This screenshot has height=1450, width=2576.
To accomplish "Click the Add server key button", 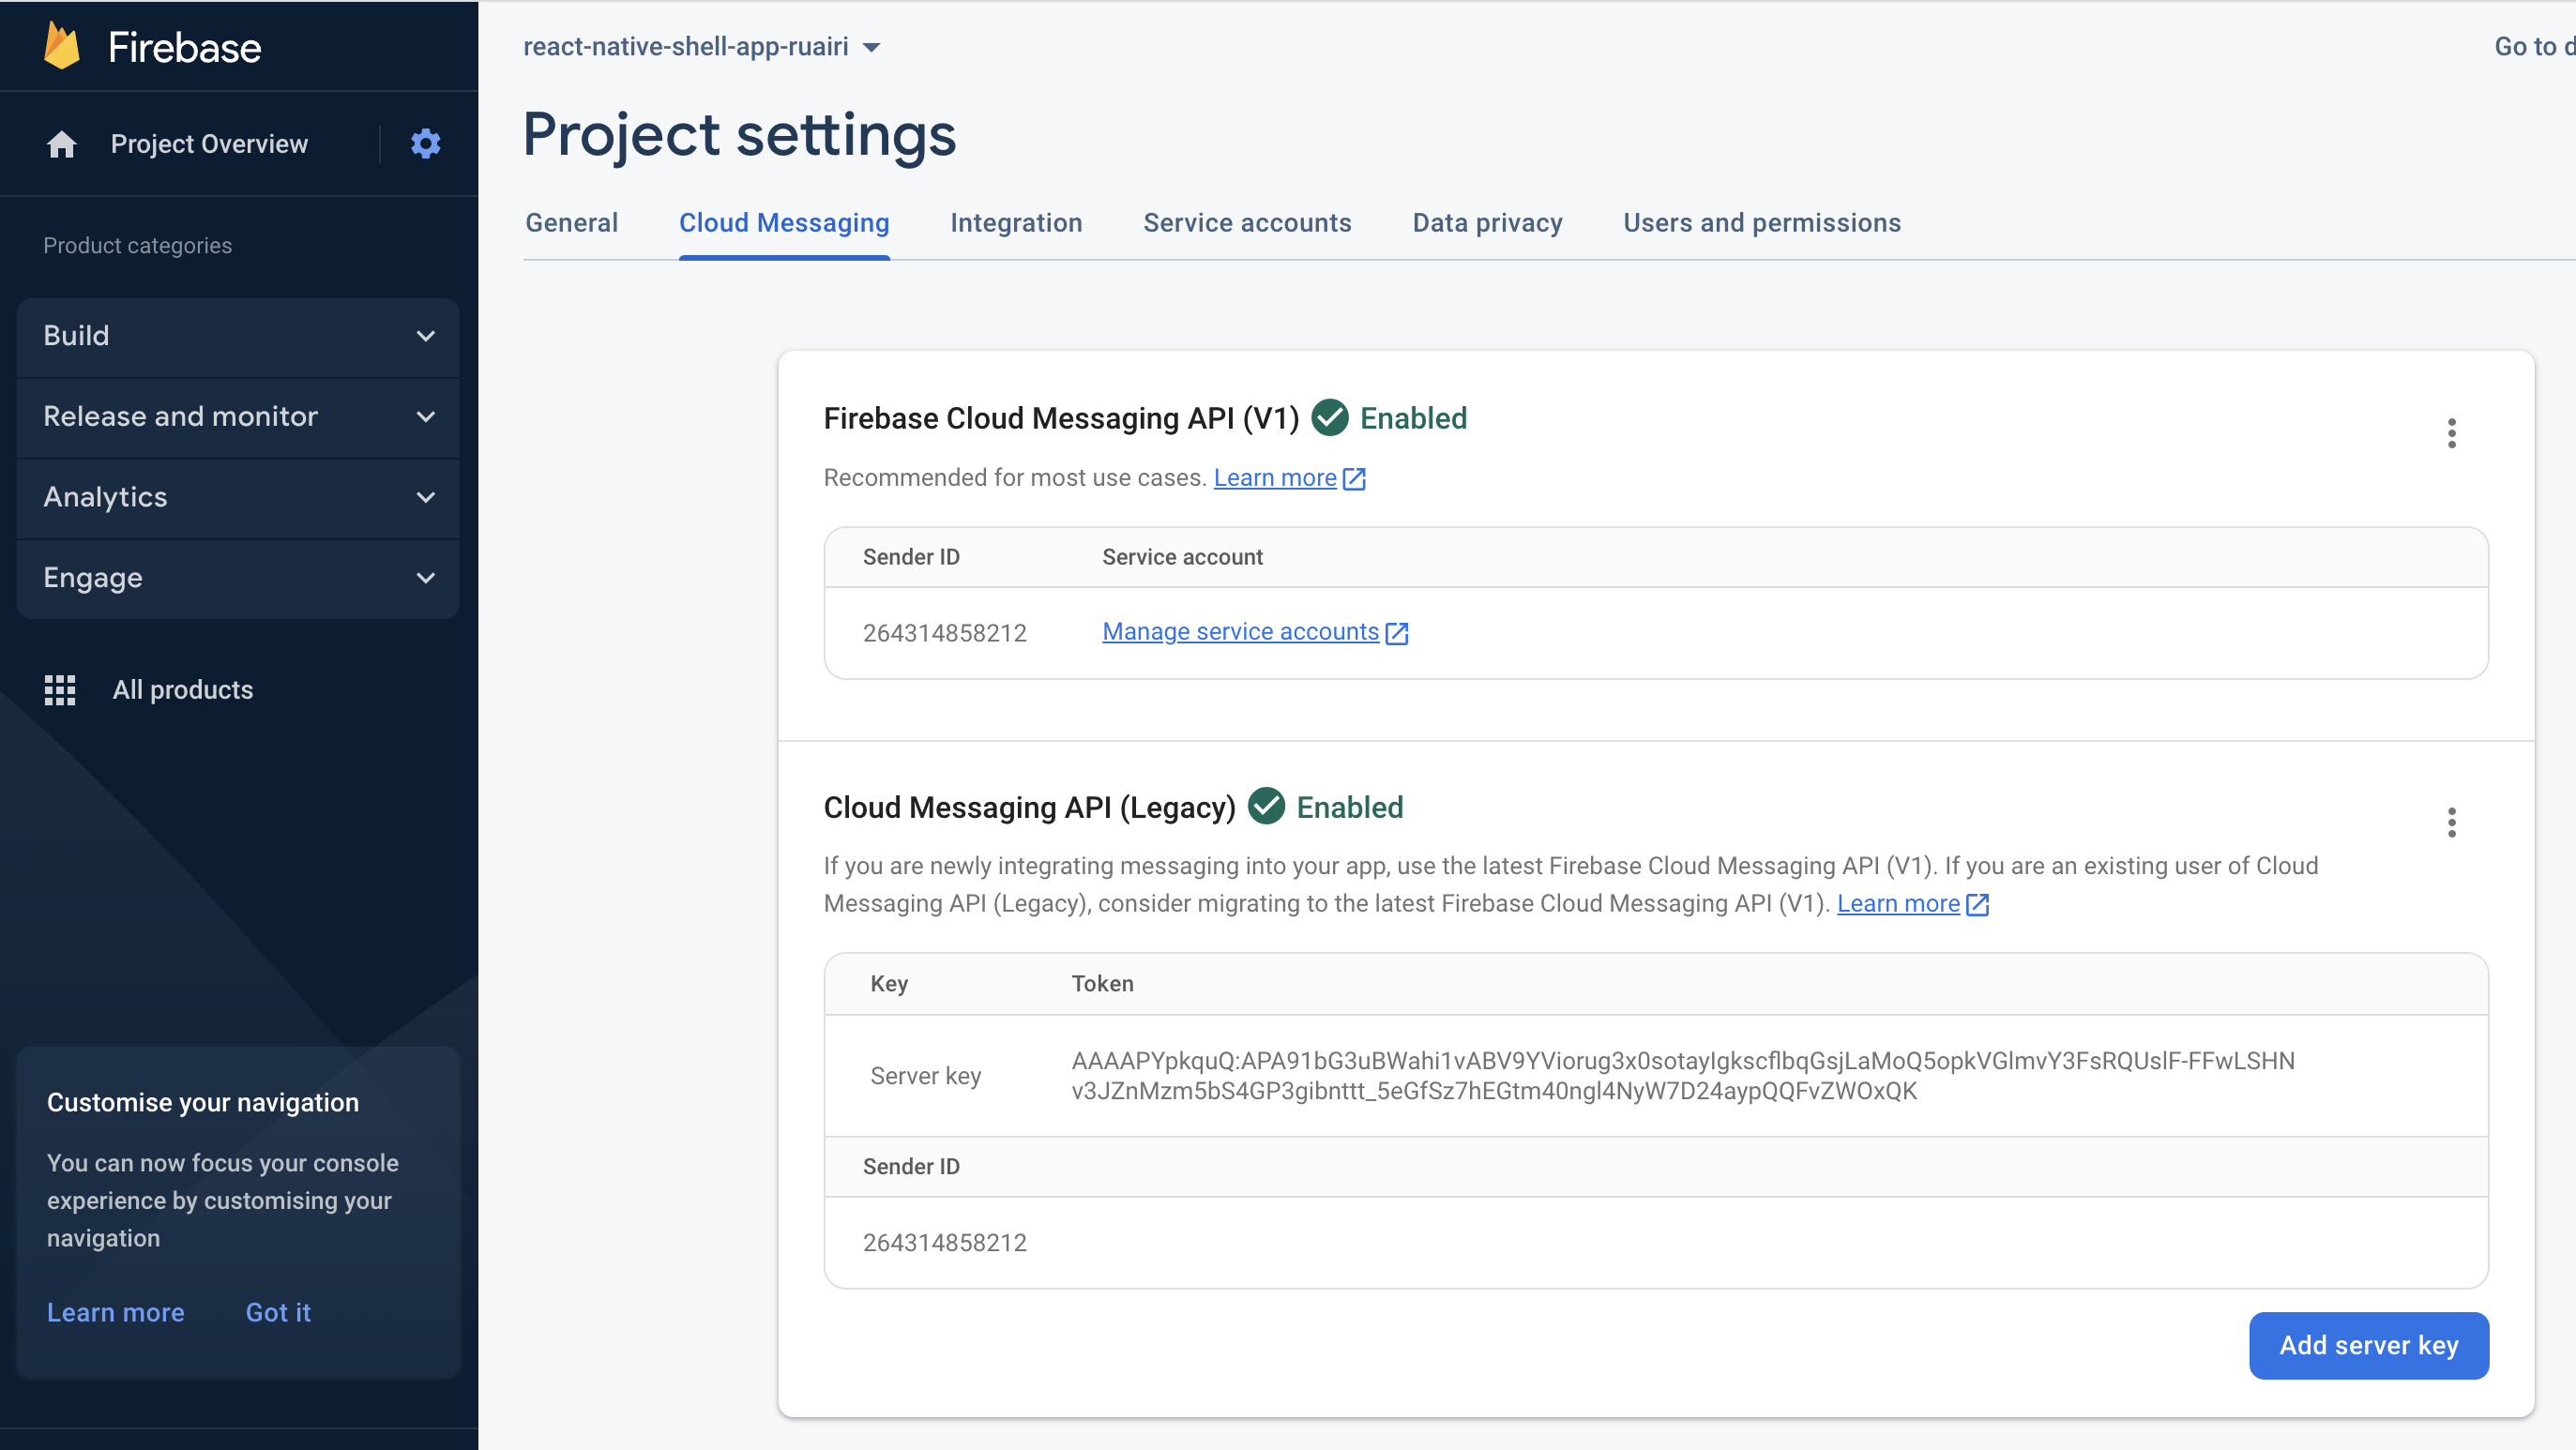I will click(2368, 1346).
